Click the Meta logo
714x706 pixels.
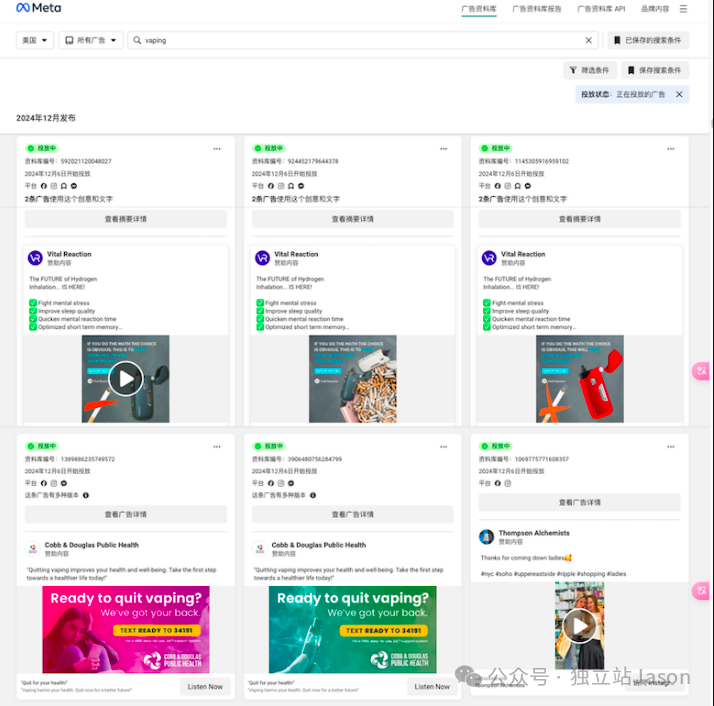39,8
